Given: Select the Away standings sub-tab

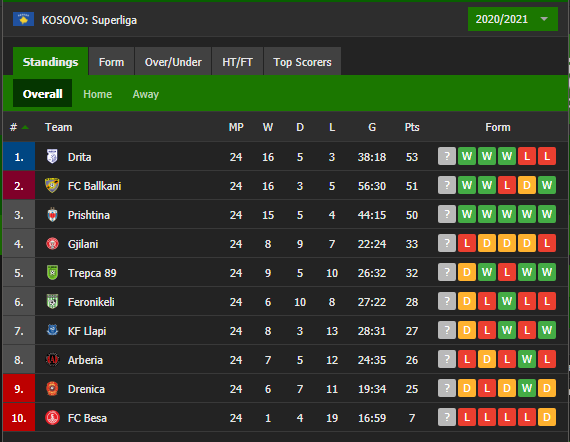Looking at the screenshot, I should (x=146, y=94).
